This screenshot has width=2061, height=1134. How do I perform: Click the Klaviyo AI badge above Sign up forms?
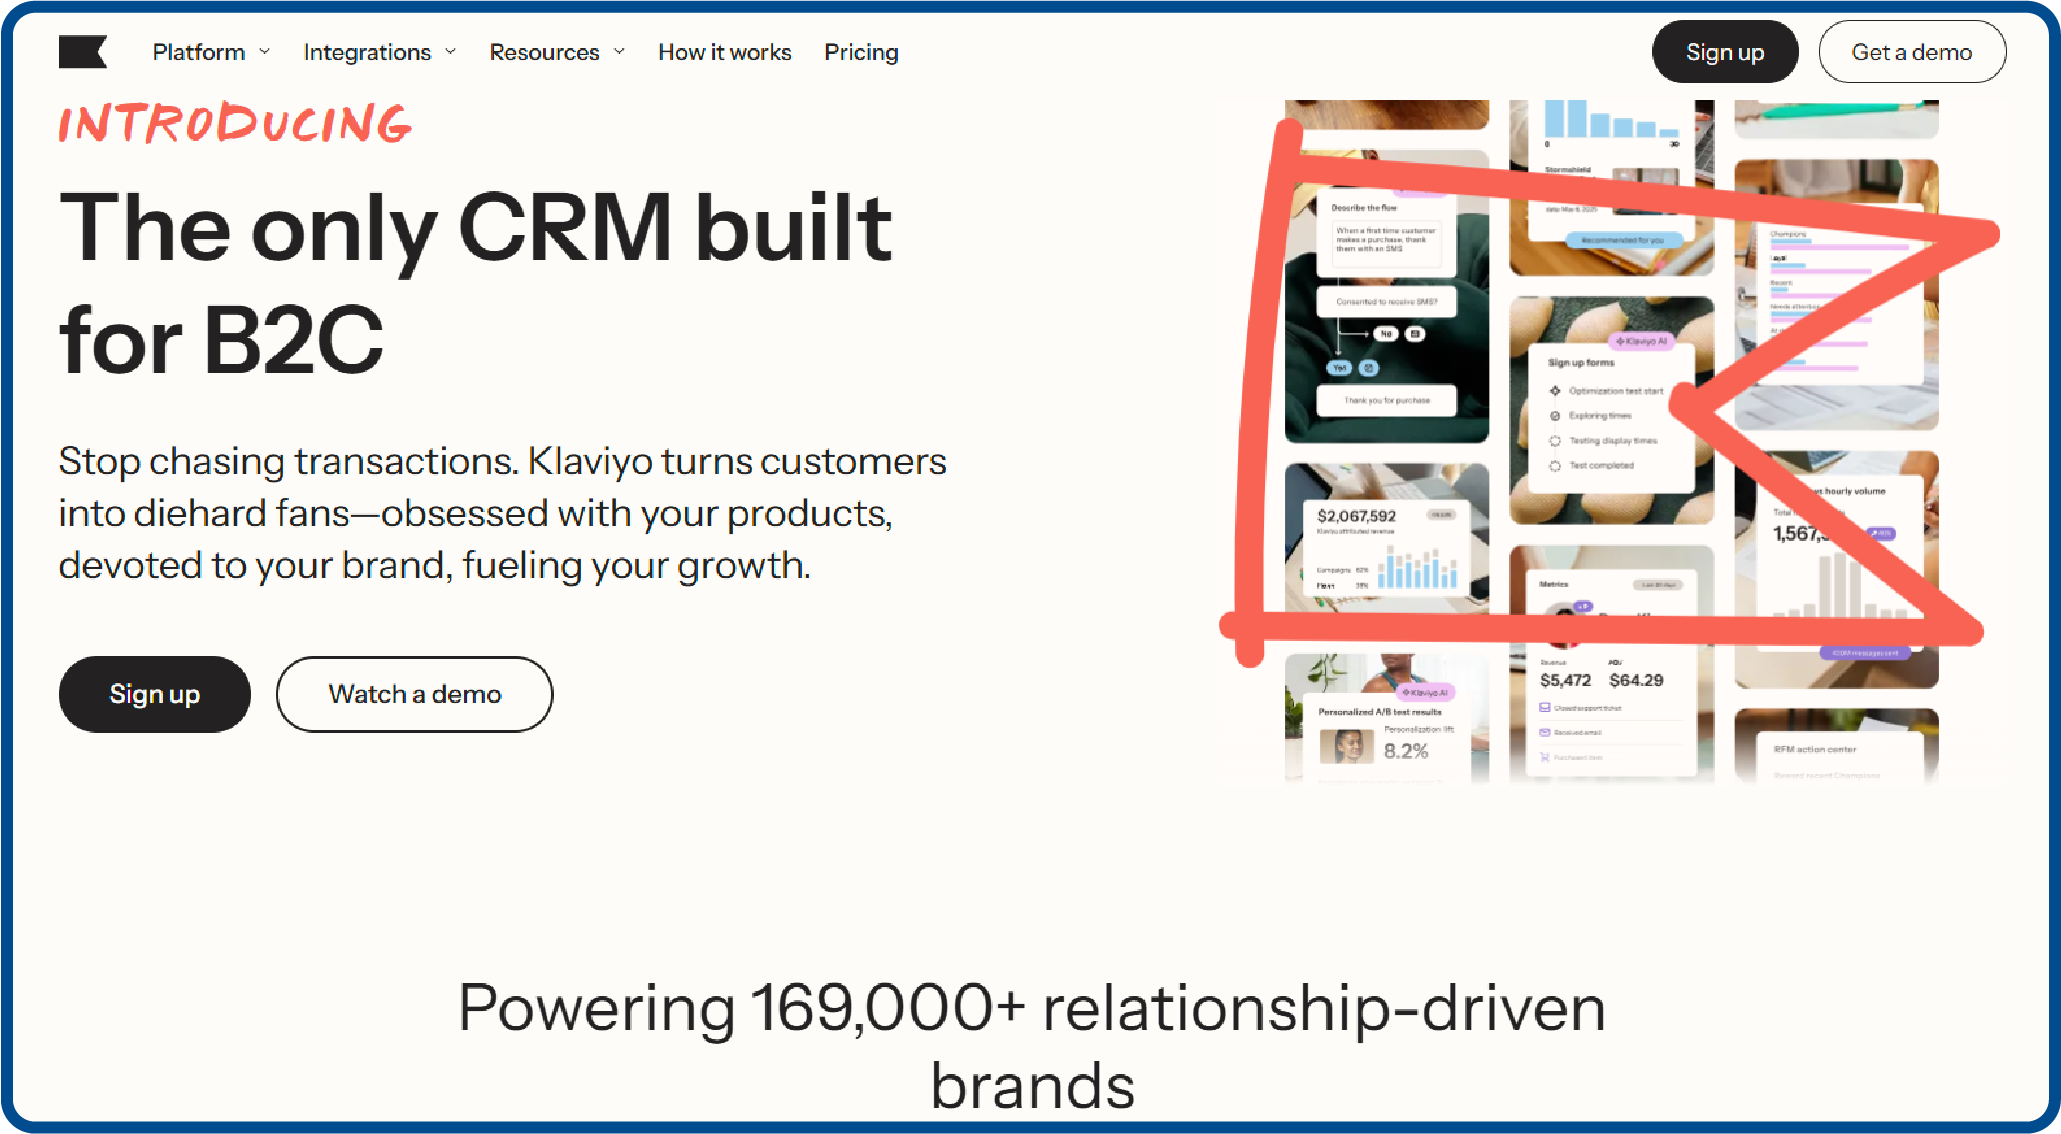(1641, 341)
